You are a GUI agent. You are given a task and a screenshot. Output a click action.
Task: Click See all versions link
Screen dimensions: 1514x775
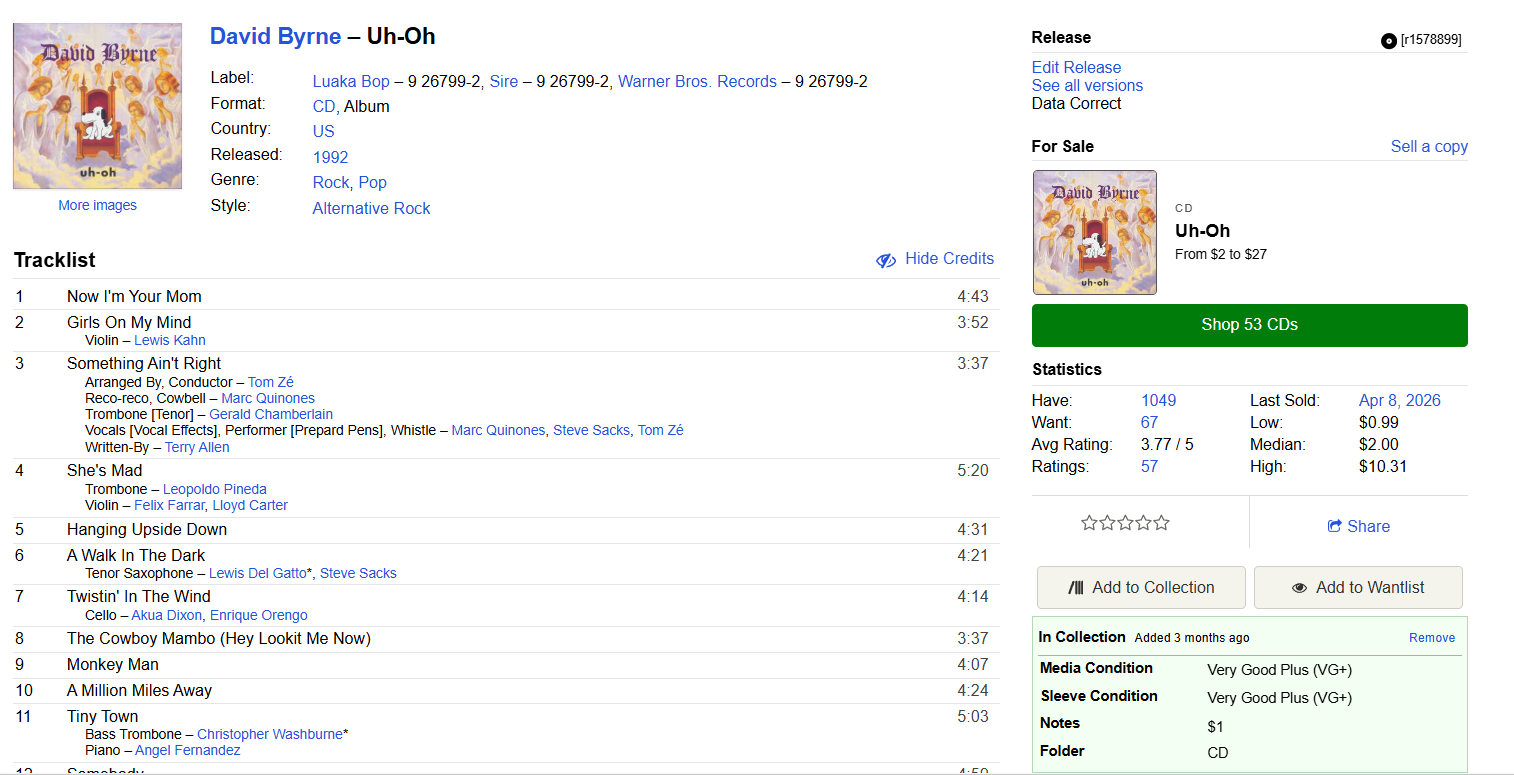(x=1087, y=85)
